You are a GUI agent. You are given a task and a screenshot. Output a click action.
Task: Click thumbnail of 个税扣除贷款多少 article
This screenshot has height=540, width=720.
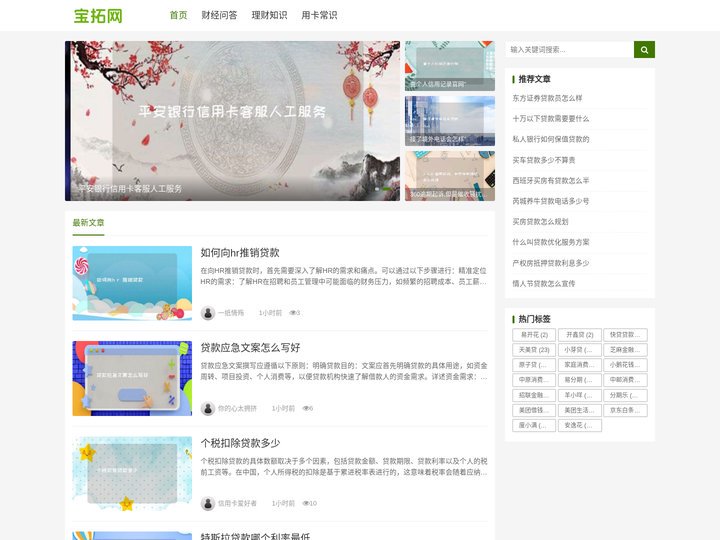coord(132,473)
